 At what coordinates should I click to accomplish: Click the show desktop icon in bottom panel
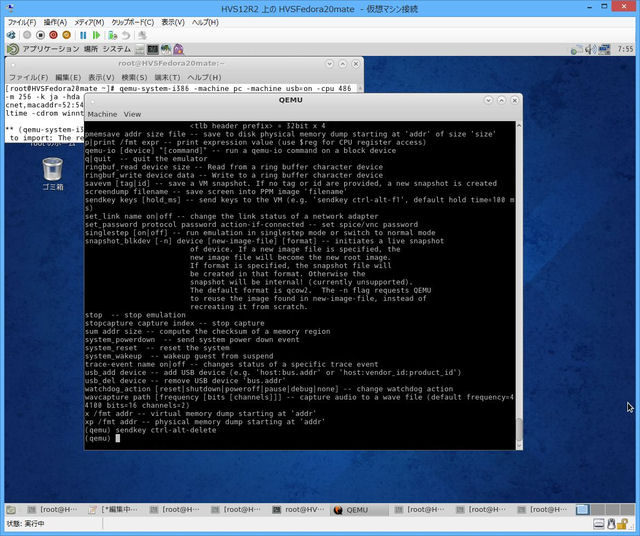pos(11,509)
